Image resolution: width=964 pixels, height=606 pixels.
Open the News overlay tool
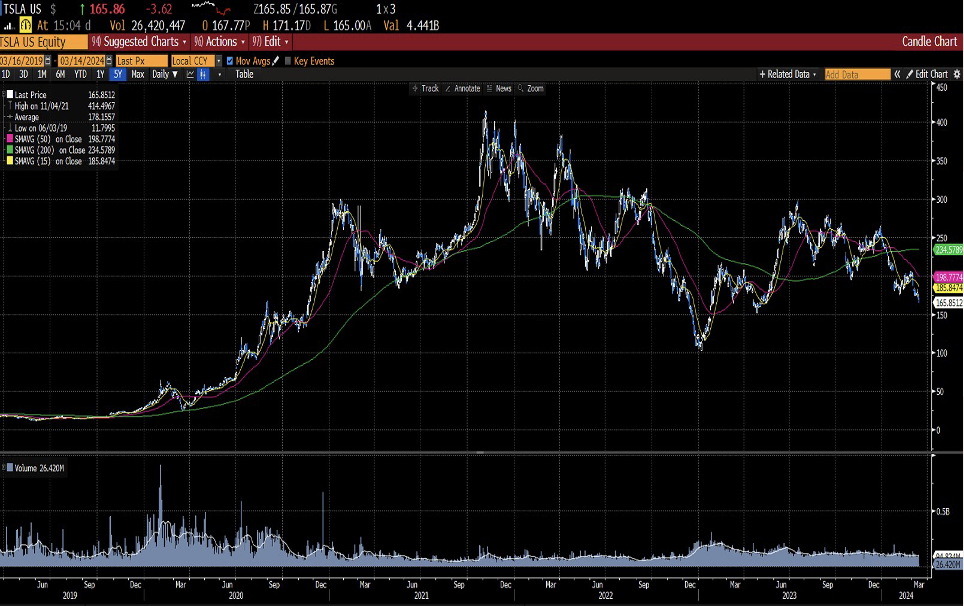(499, 89)
